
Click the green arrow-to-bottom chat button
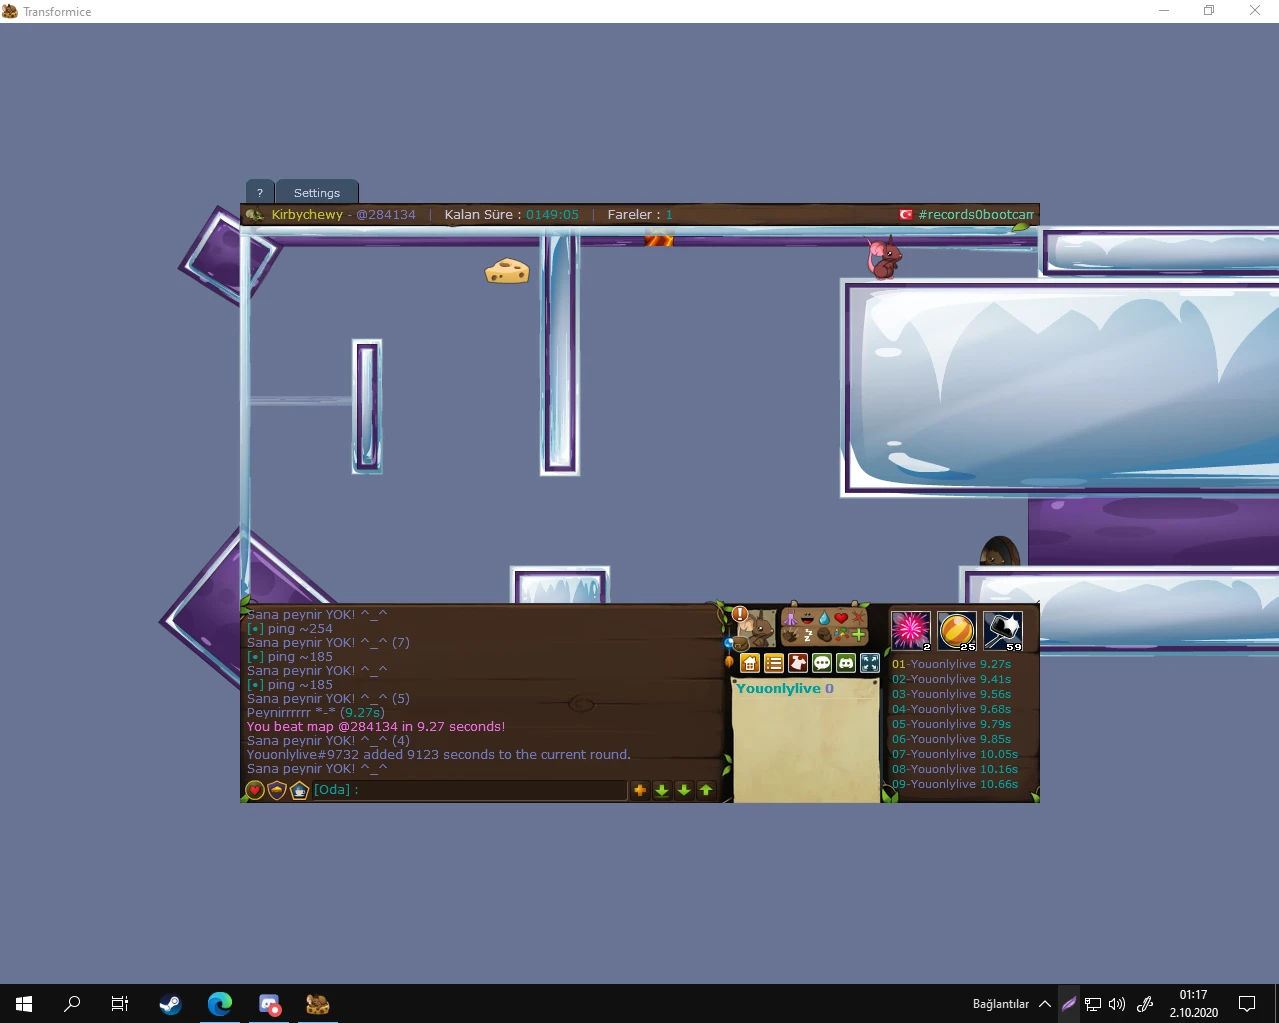tap(662, 790)
